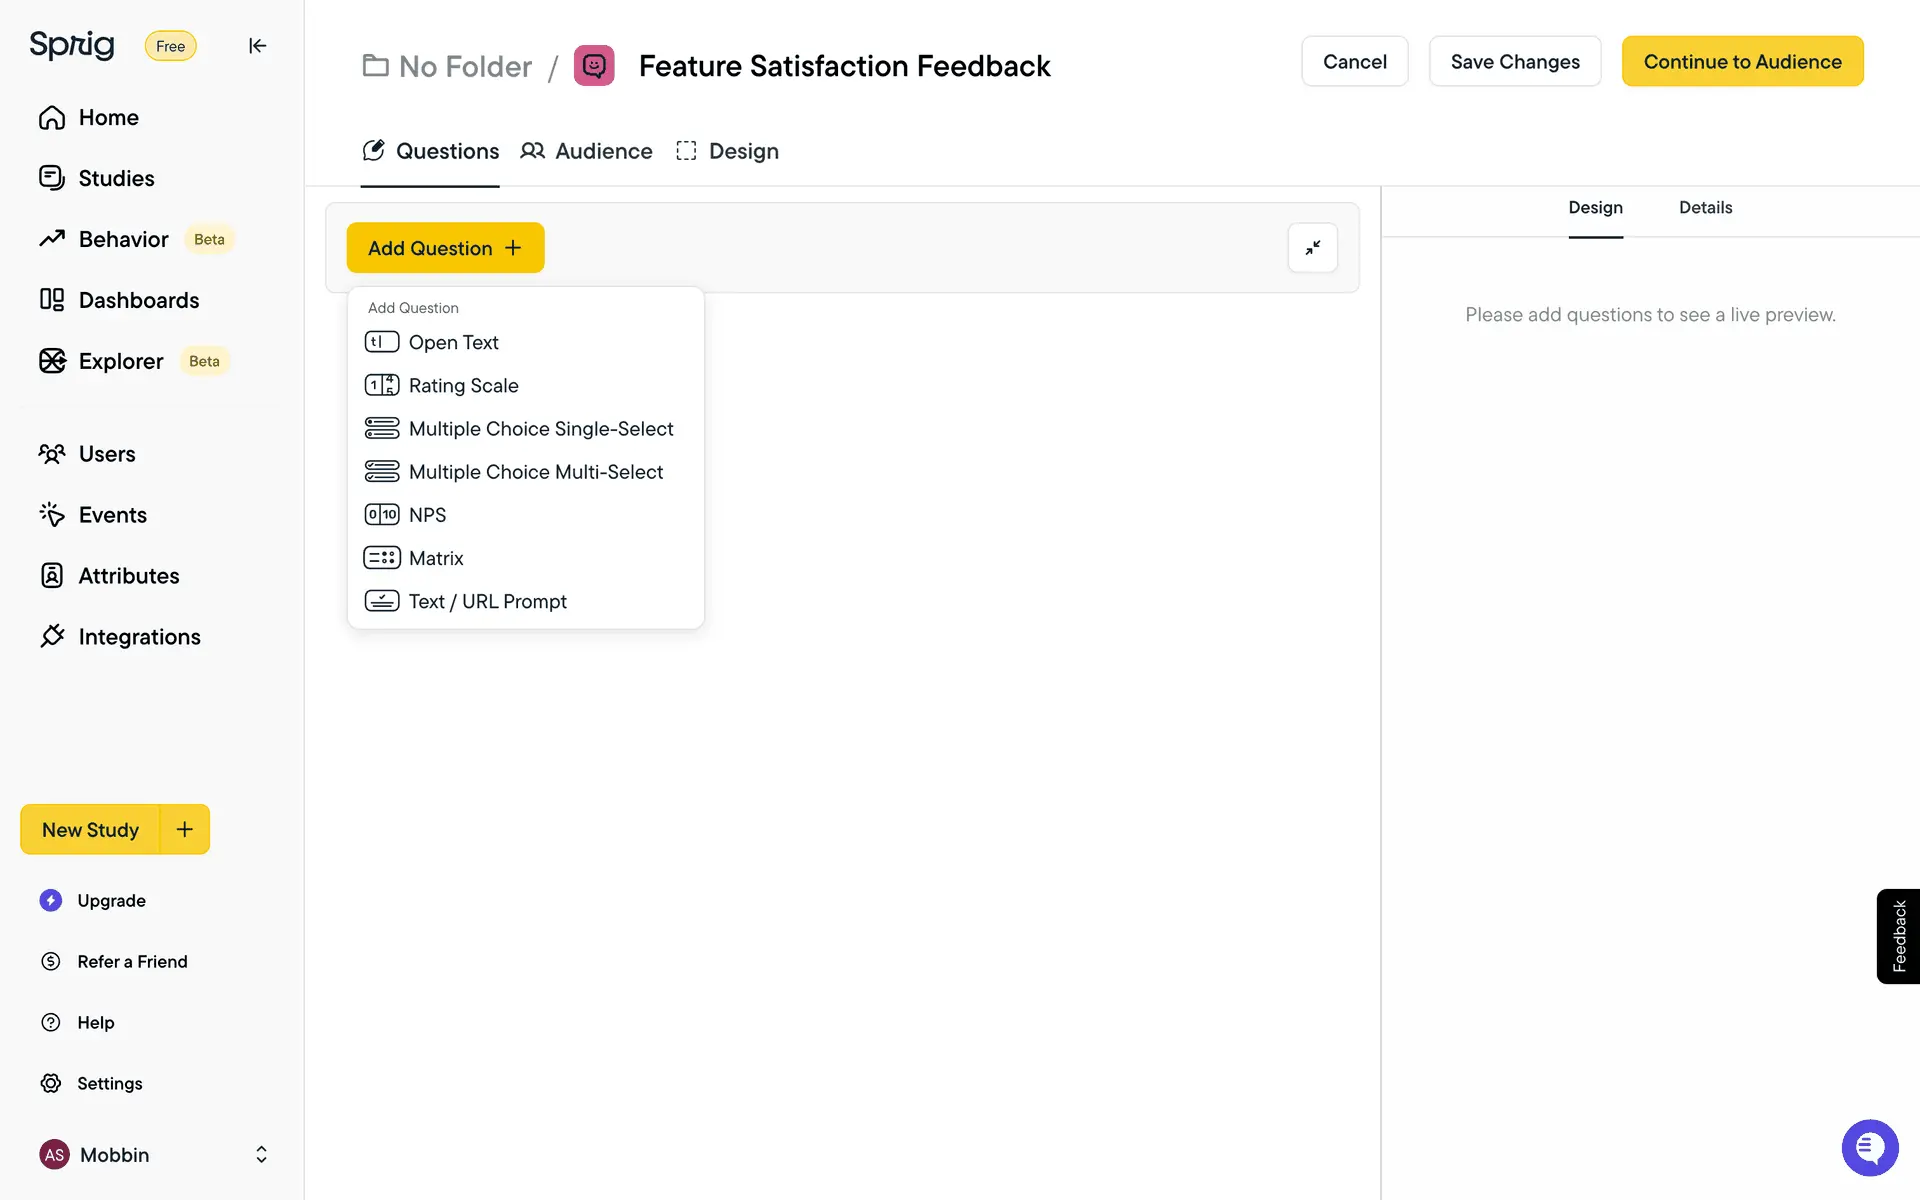Viewport: 1920px width, 1200px height.
Task: Open the vertical Feedback tab
Action: coord(1898,936)
